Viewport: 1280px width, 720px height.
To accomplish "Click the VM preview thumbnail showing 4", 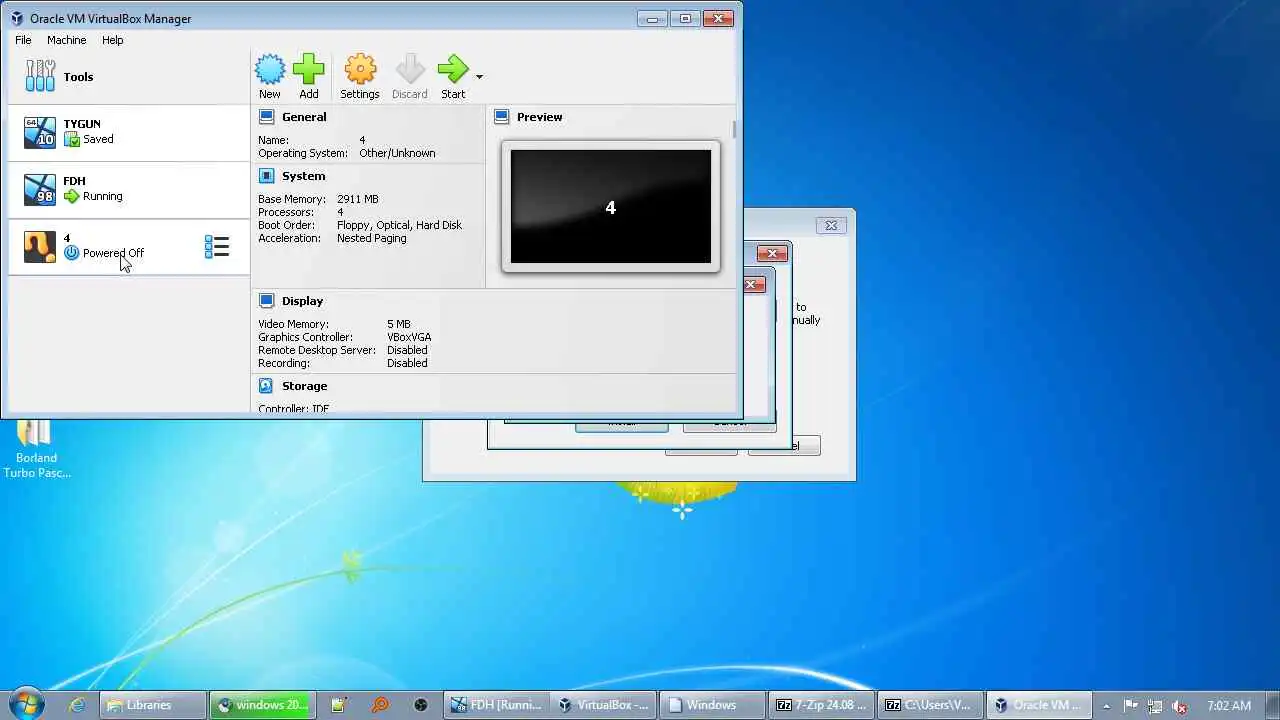I will 611,207.
